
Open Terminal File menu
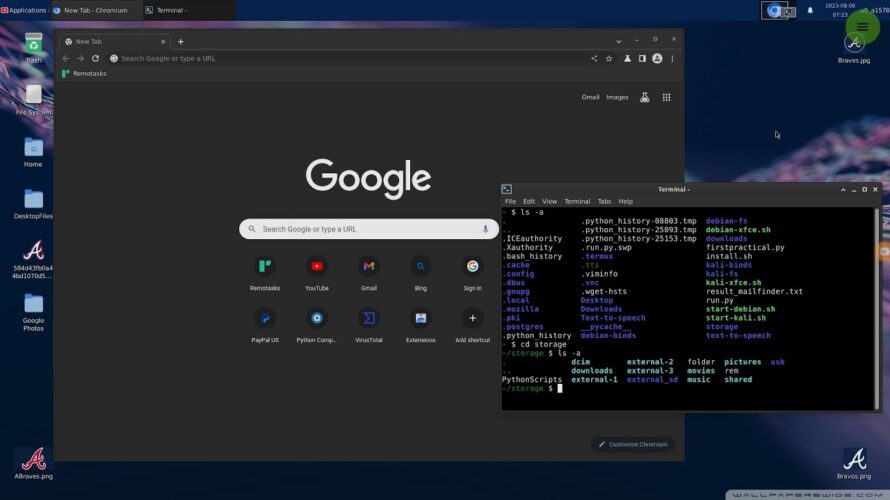pos(510,201)
